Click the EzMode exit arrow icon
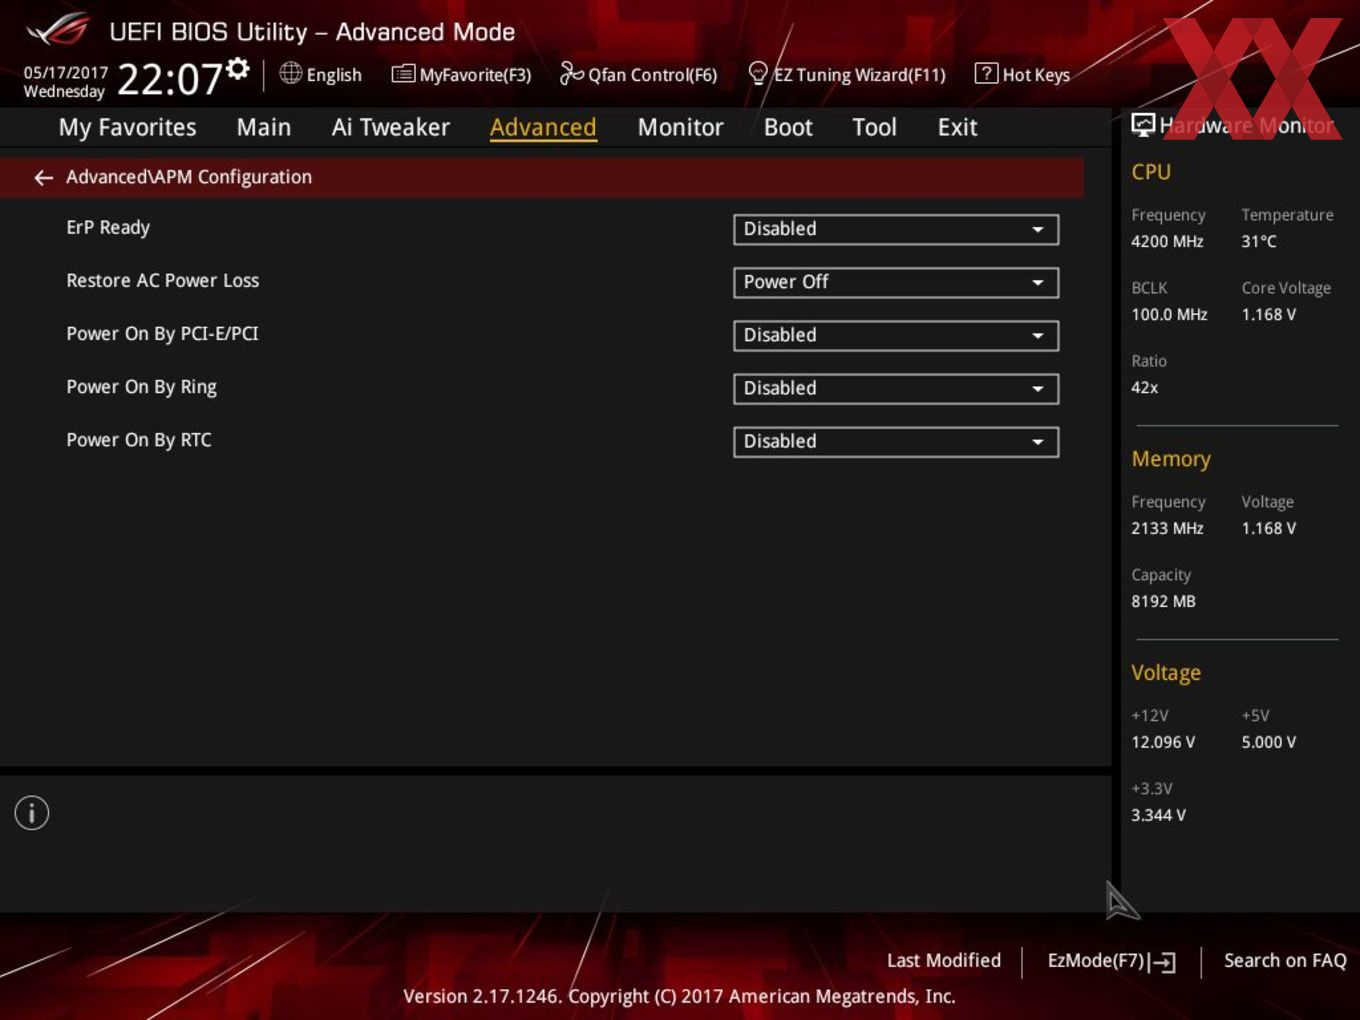Image resolution: width=1360 pixels, height=1020 pixels. point(1162,962)
